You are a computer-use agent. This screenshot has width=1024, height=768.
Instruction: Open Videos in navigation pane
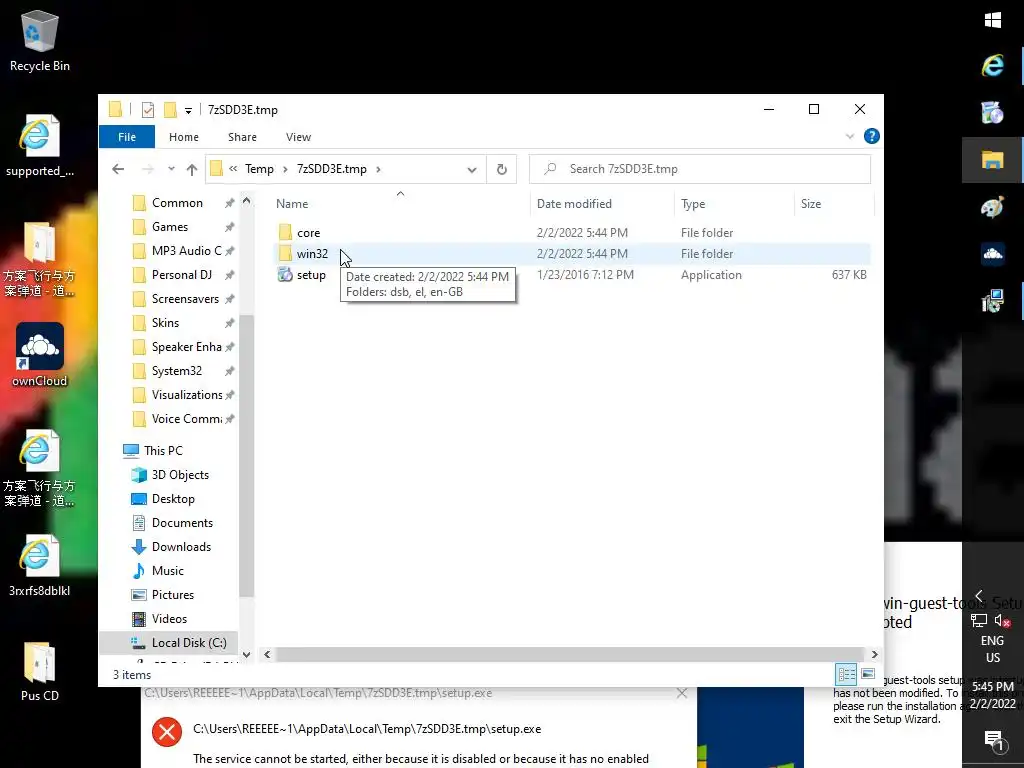coord(168,619)
